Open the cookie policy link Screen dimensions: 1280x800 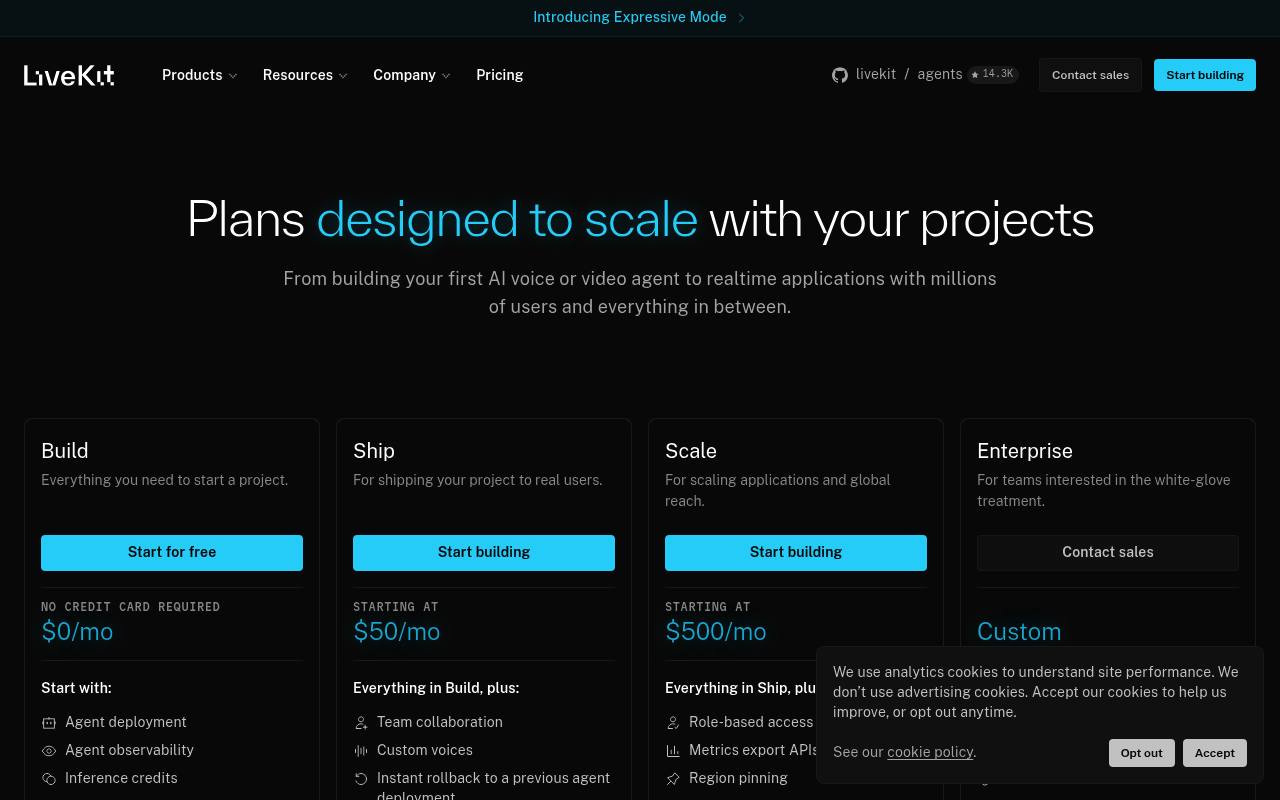(930, 752)
